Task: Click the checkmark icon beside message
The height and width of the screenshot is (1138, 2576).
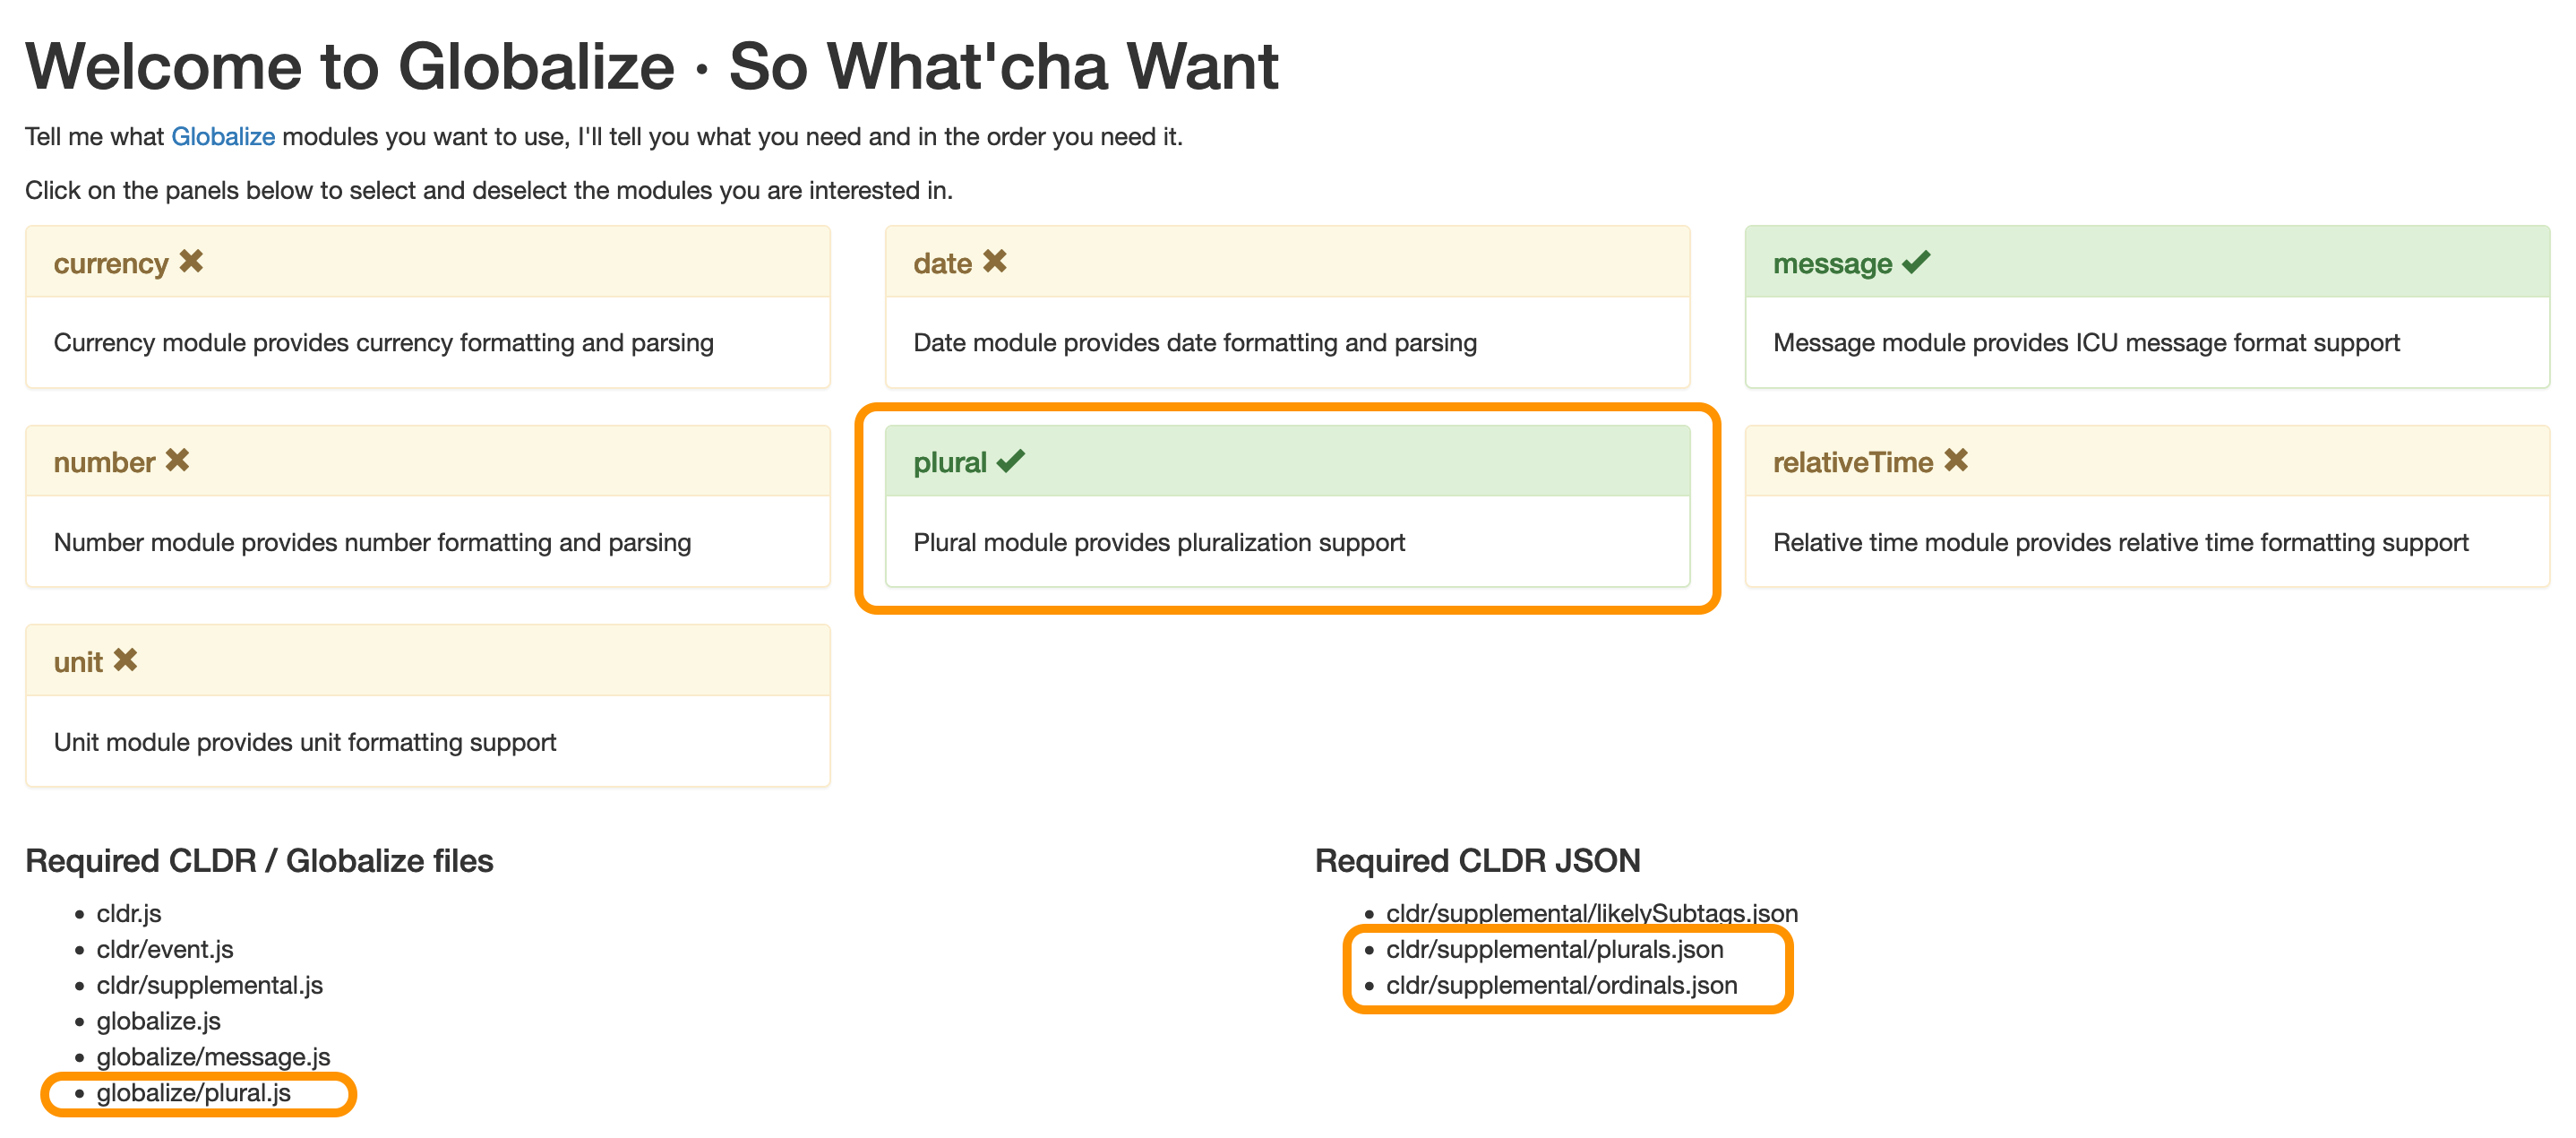Action: coord(1915,262)
